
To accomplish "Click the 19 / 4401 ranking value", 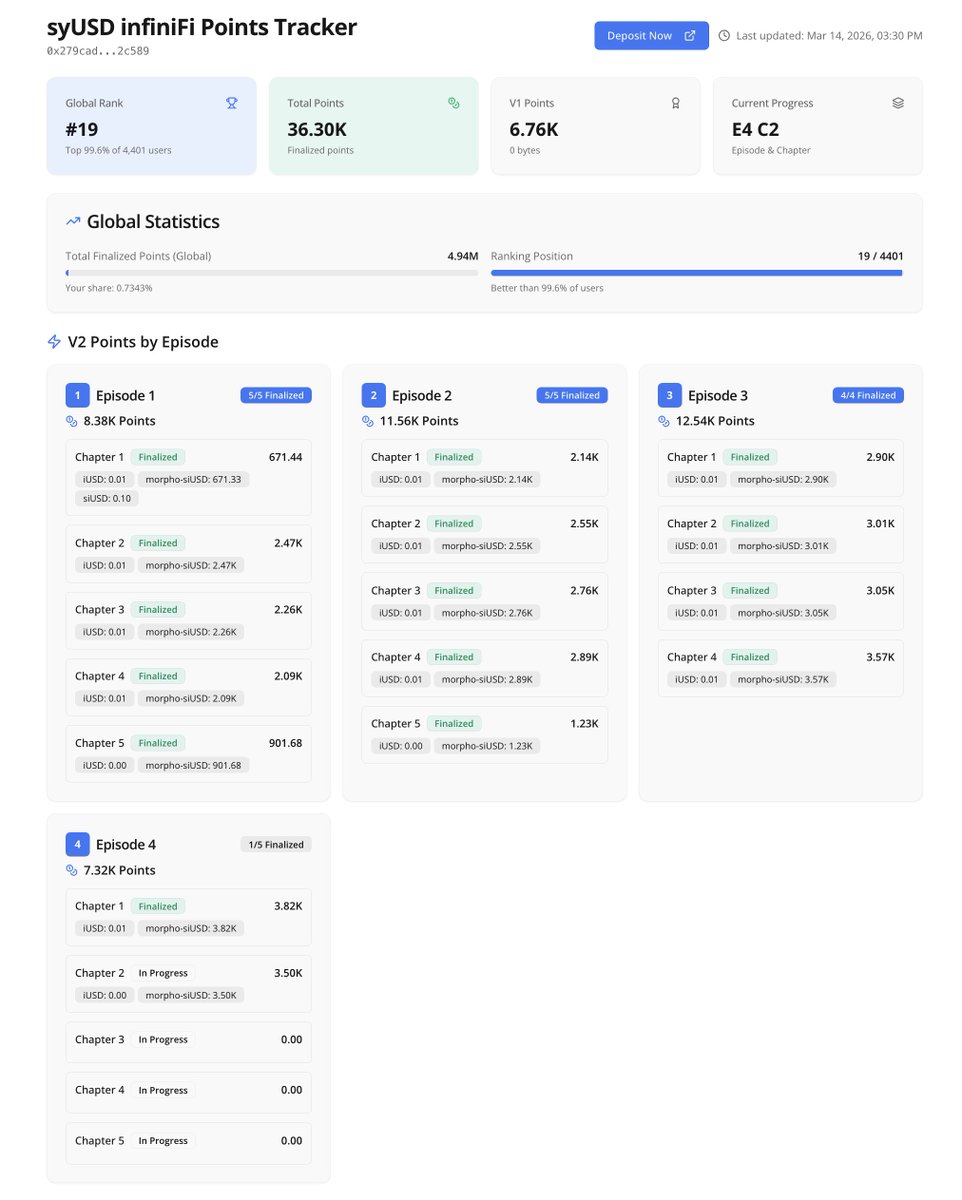I will pos(880,256).
